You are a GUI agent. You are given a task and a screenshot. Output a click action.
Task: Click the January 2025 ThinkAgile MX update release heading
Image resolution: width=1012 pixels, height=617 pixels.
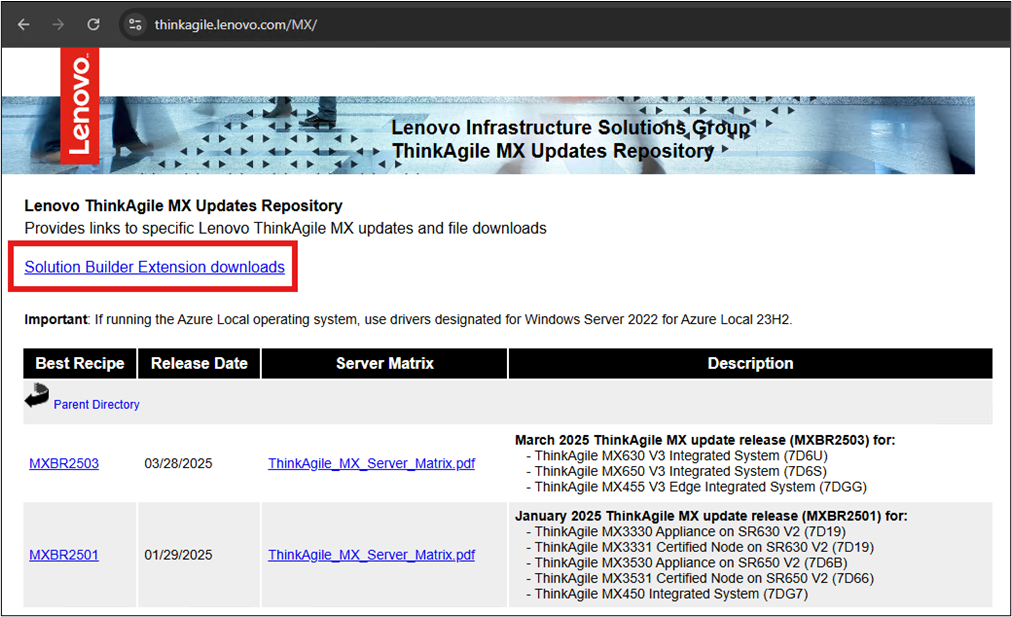pos(711,516)
